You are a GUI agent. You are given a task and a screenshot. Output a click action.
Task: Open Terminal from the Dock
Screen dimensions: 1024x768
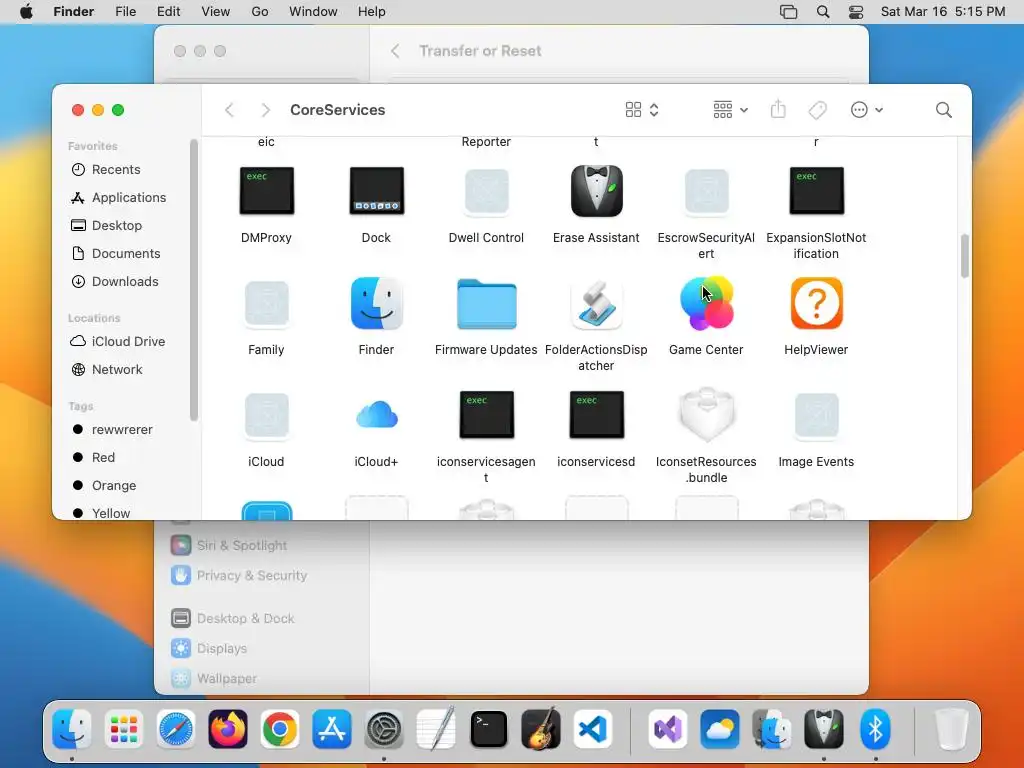[488, 729]
